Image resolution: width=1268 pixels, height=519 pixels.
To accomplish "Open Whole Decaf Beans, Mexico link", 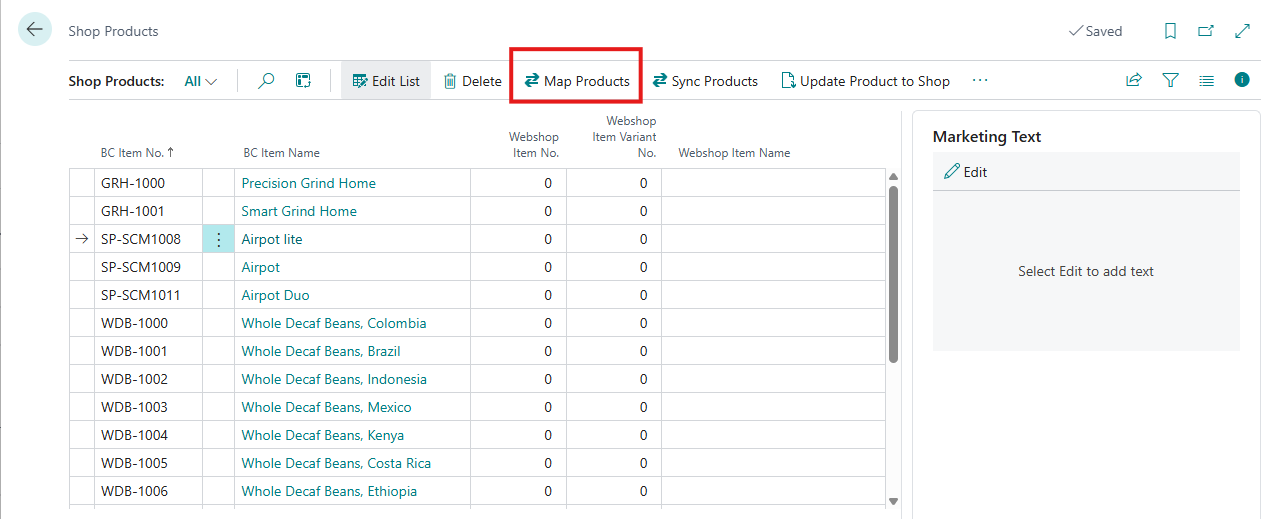I will click(327, 407).
